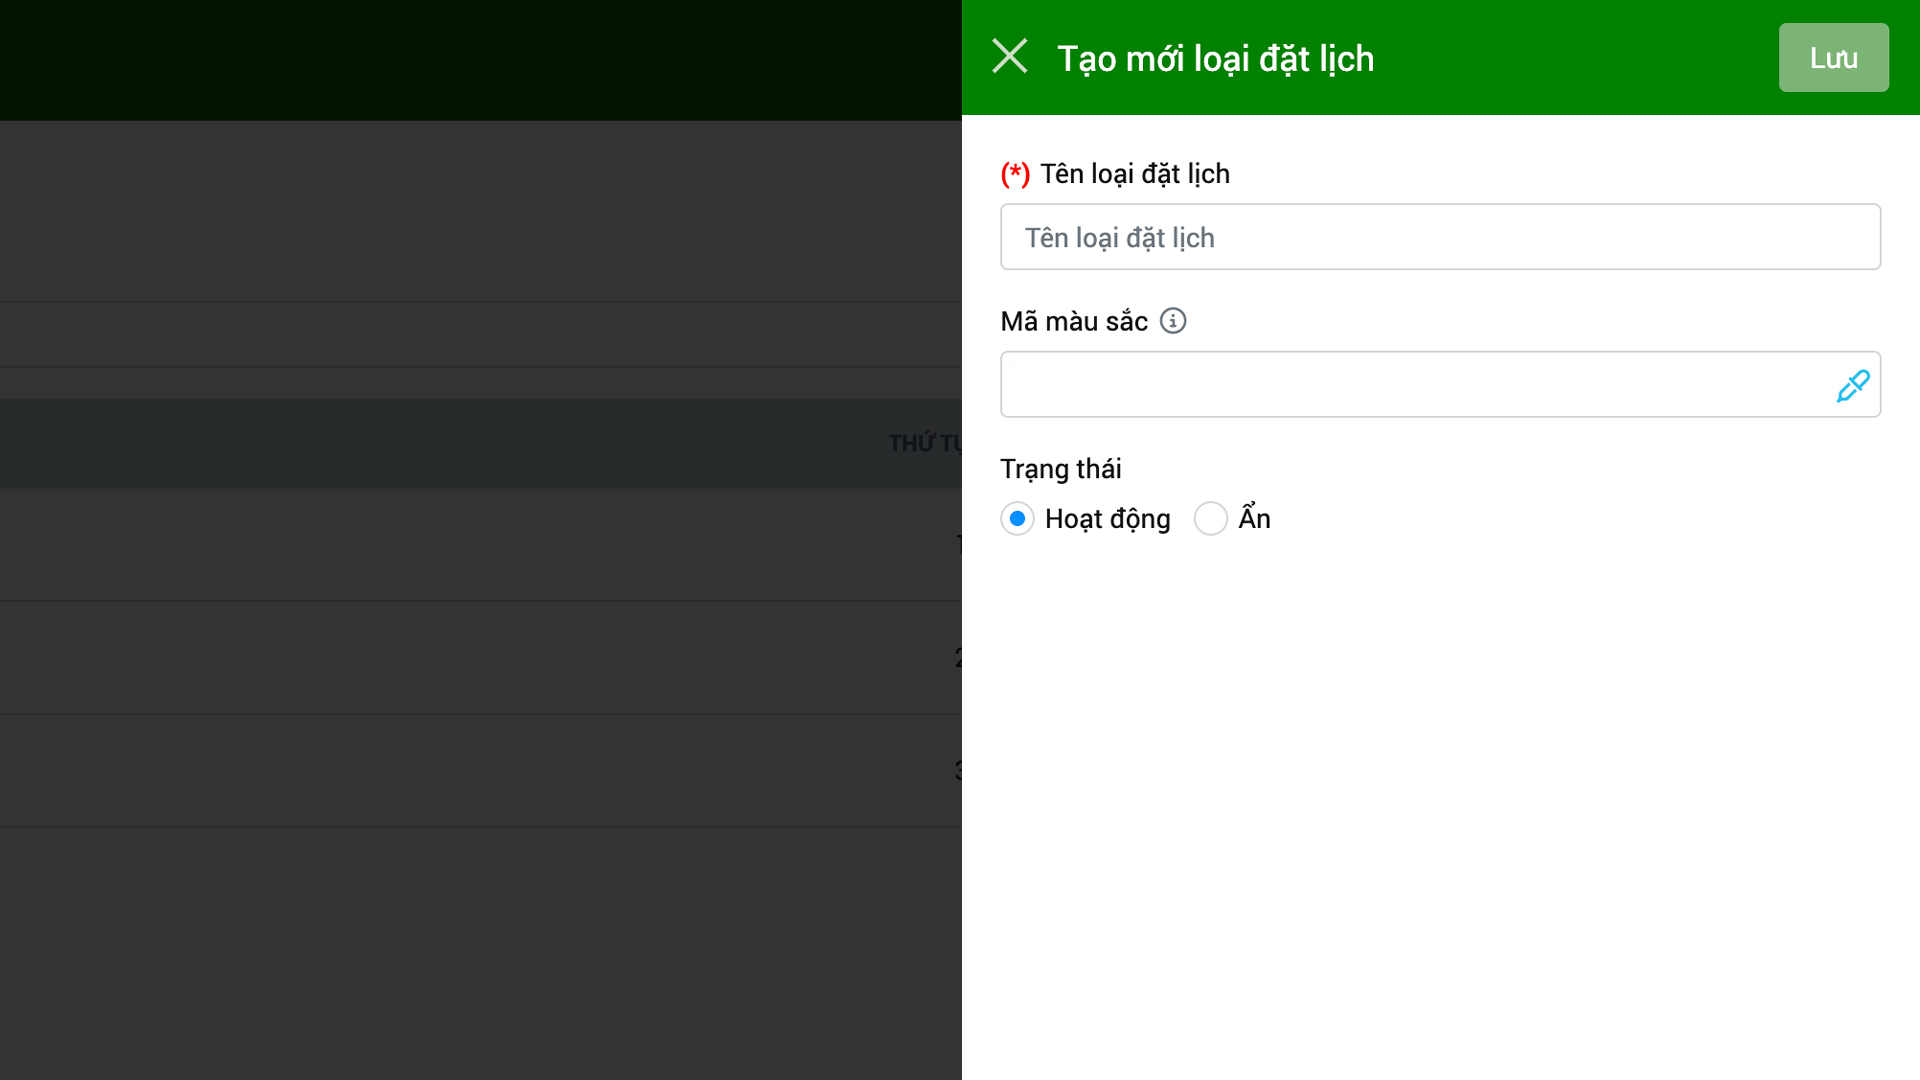Click the panel title Tạo mới loại đặt lịch
This screenshot has width=1920, height=1080.
1215,59
